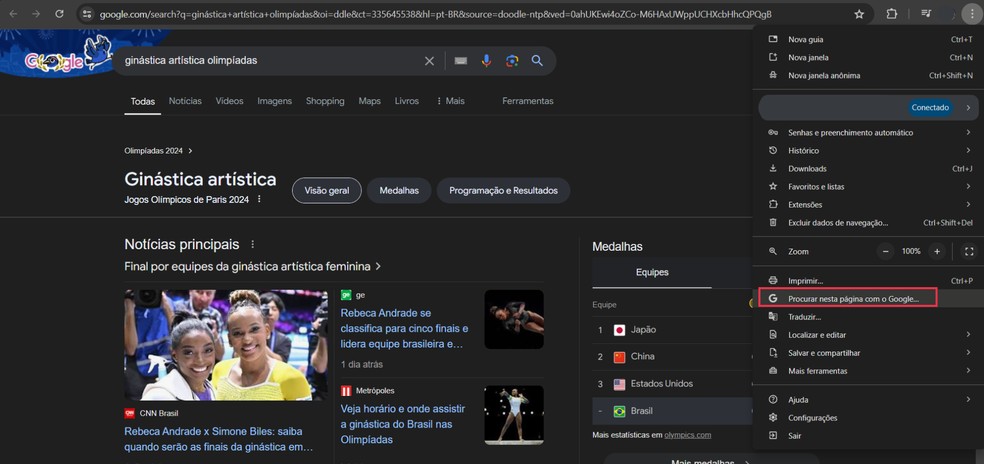This screenshot has height=464, width=984.
Task: Open Rebeca Andrade x Simone Biles CNN article
Action: point(218,439)
